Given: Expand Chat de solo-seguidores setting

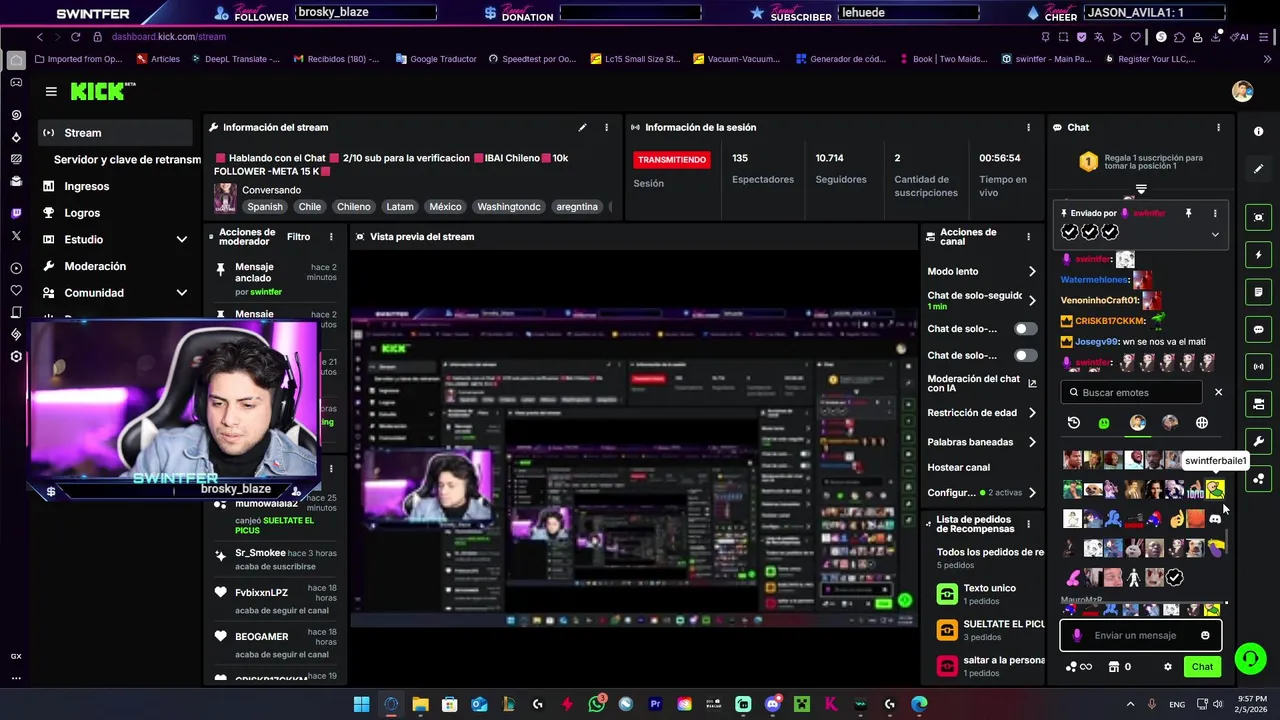Looking at the screenshot, I should [1032, 300].
